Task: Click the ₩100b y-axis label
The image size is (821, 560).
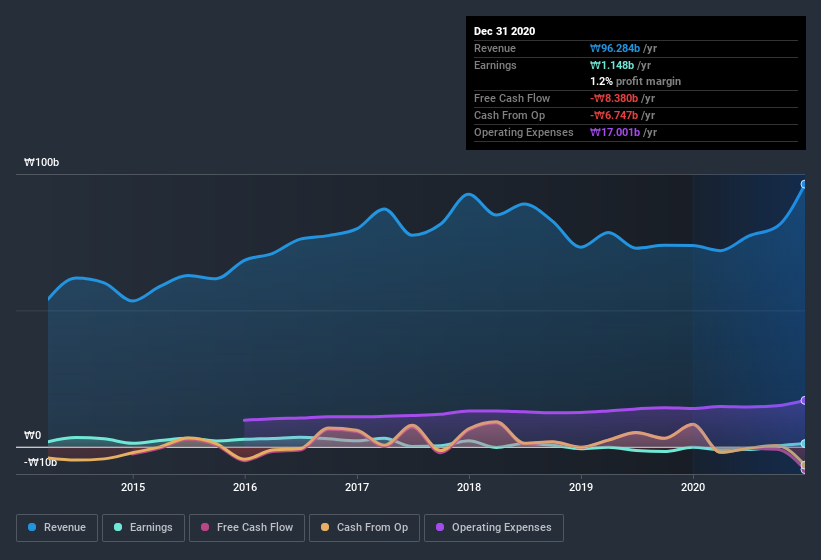Action: pos(41,162)
